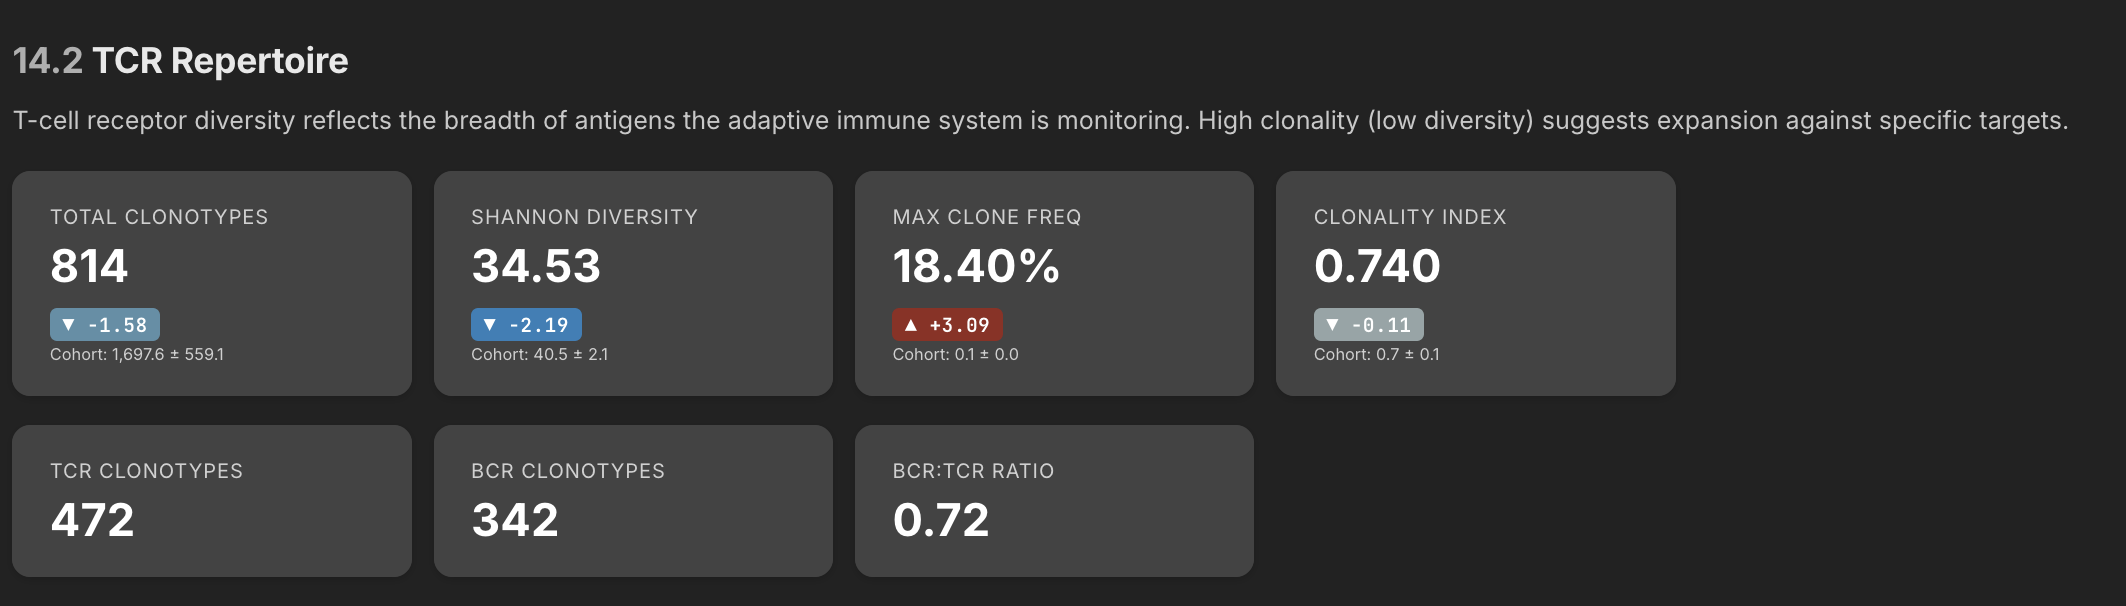Select the blue -2.19 Shannon Diversity badge

tap(527, 325)
